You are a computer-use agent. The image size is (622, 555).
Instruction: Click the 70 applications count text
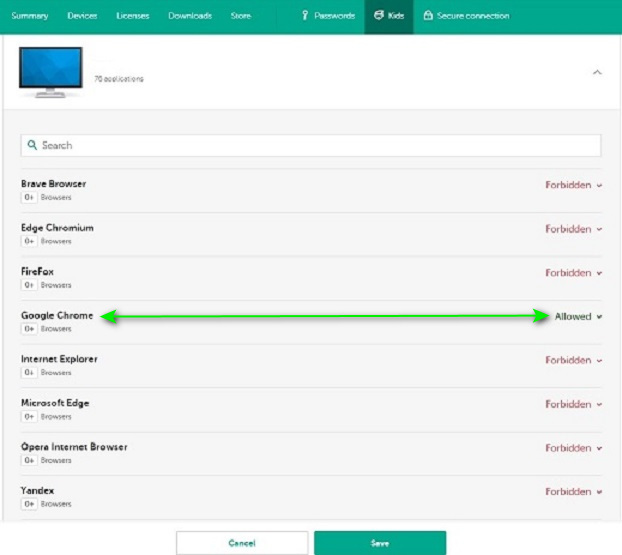coord(119,79)
